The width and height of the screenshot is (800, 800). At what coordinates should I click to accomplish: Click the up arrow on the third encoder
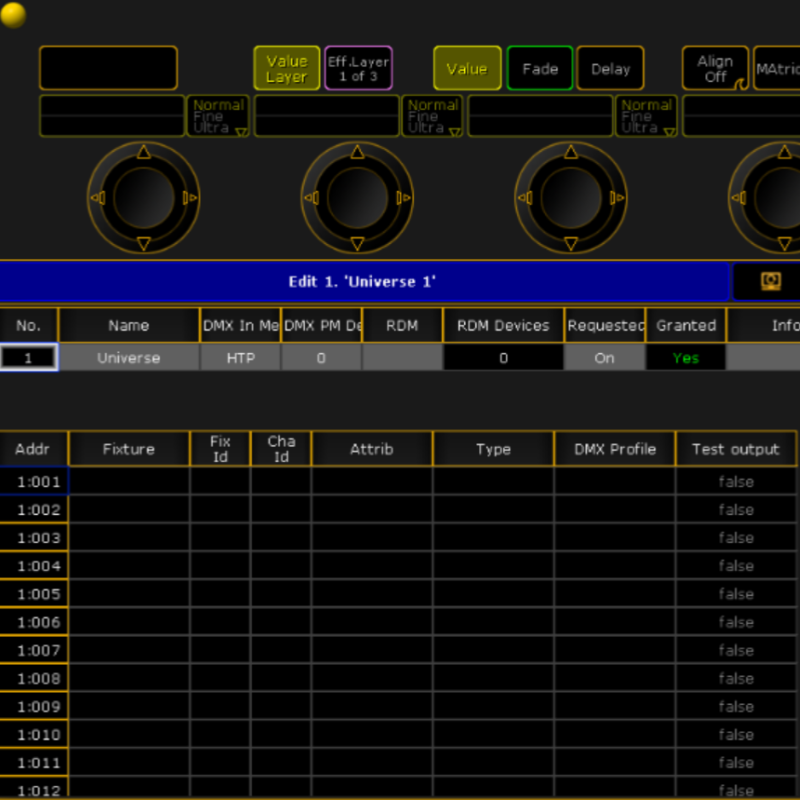tap(570, 152)
